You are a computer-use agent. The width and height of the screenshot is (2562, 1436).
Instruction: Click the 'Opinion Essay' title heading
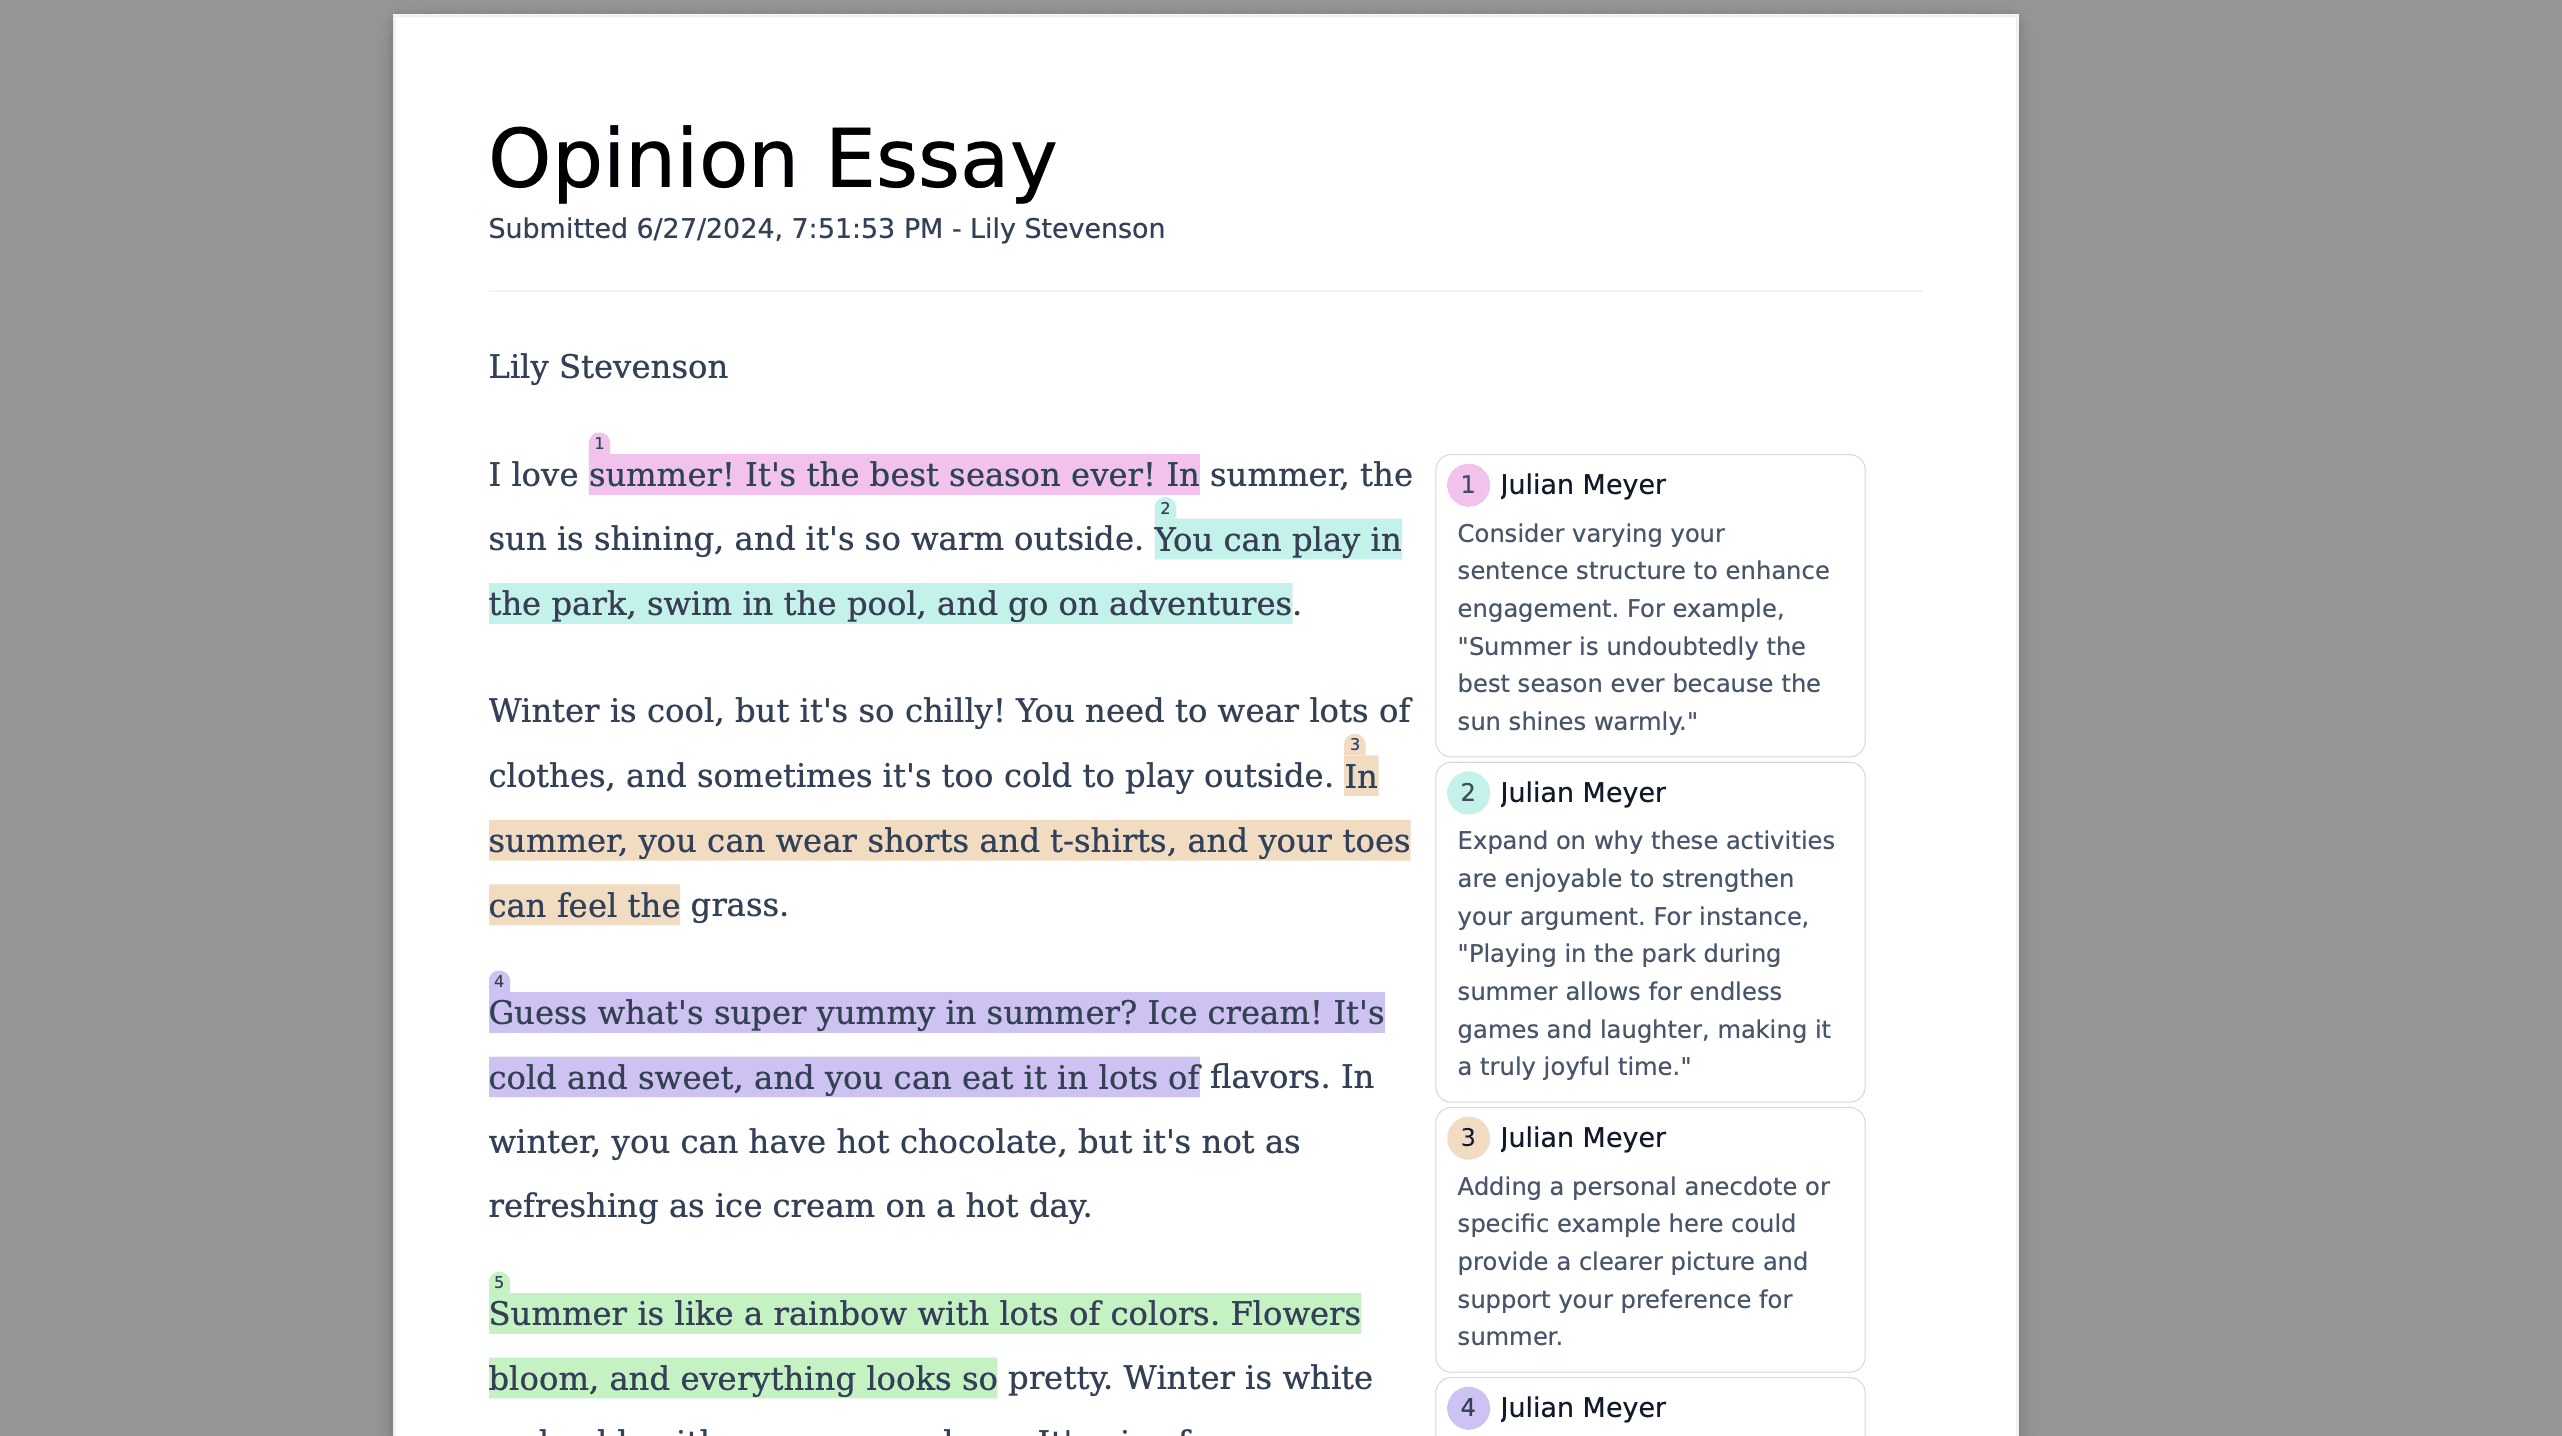[772, 160]
